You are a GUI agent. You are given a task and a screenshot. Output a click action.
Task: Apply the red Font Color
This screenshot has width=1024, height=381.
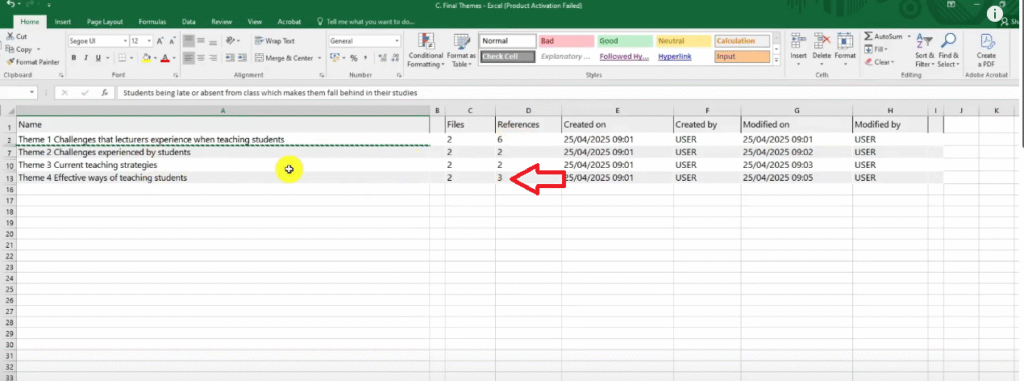pyautogui.click(x=165, y=58)
